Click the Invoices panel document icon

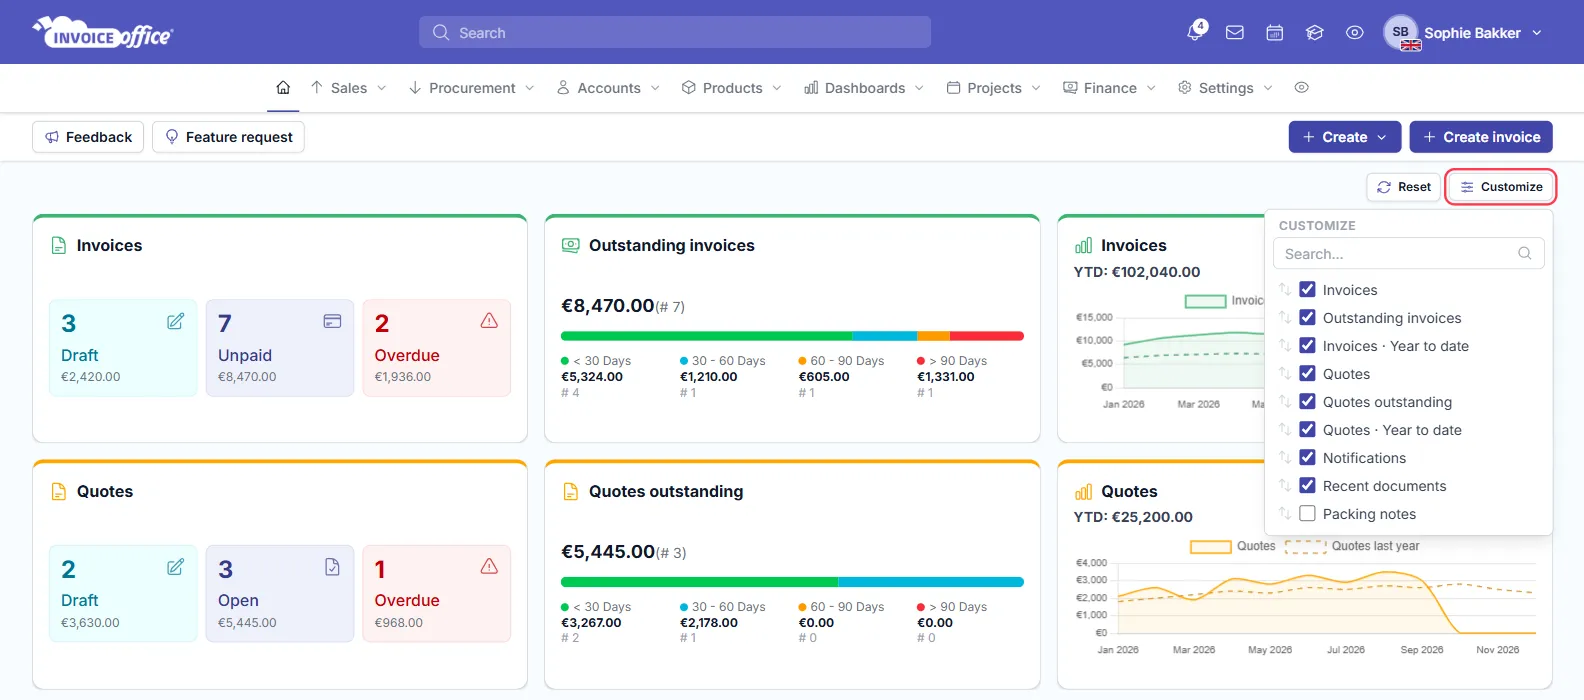59,246
